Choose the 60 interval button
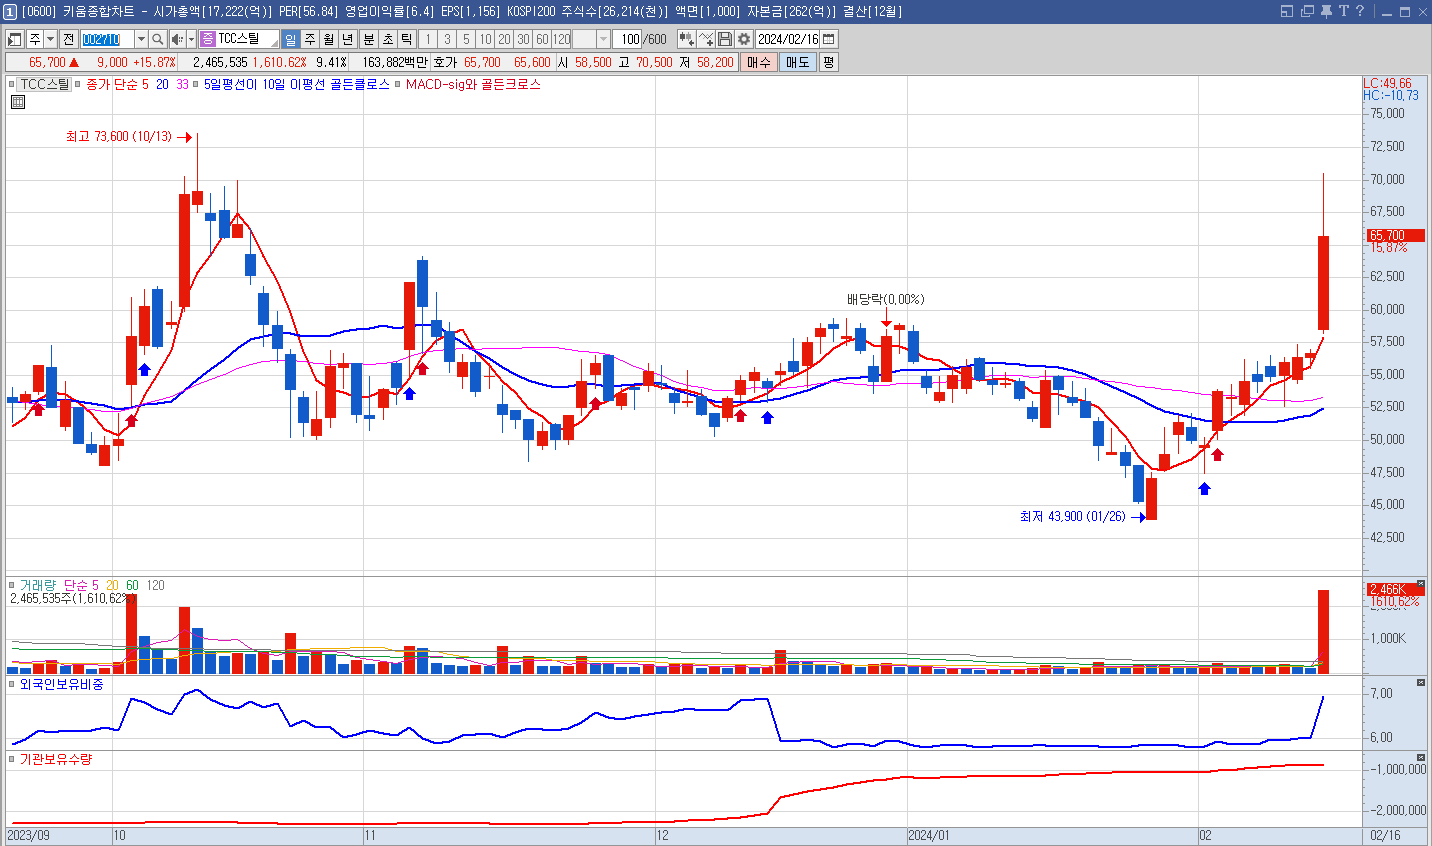This screenshot has width=1432, height=846. 542,39
